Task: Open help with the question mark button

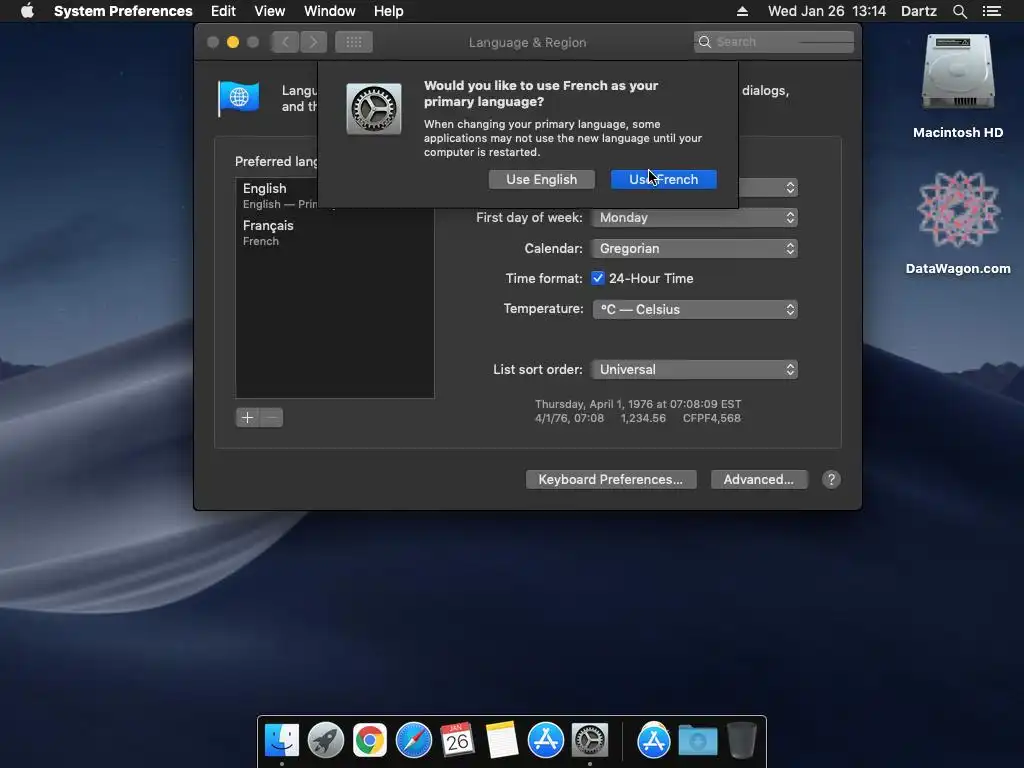Action: [x=831, y=479]
